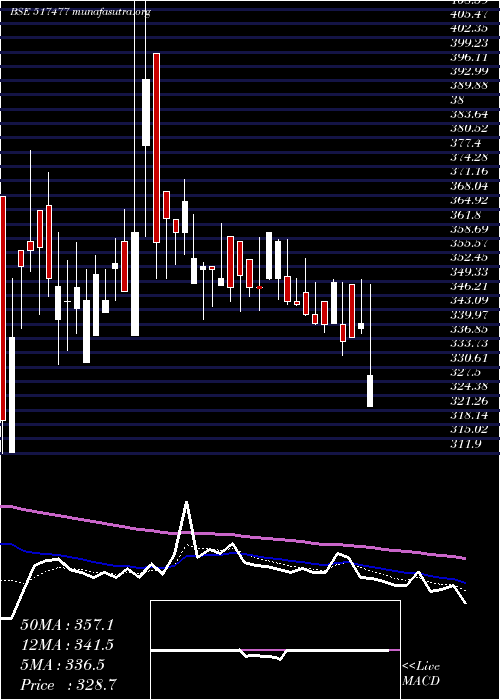Click the 377.4 price axis label
500x700 pixels.
pos(466,143)
